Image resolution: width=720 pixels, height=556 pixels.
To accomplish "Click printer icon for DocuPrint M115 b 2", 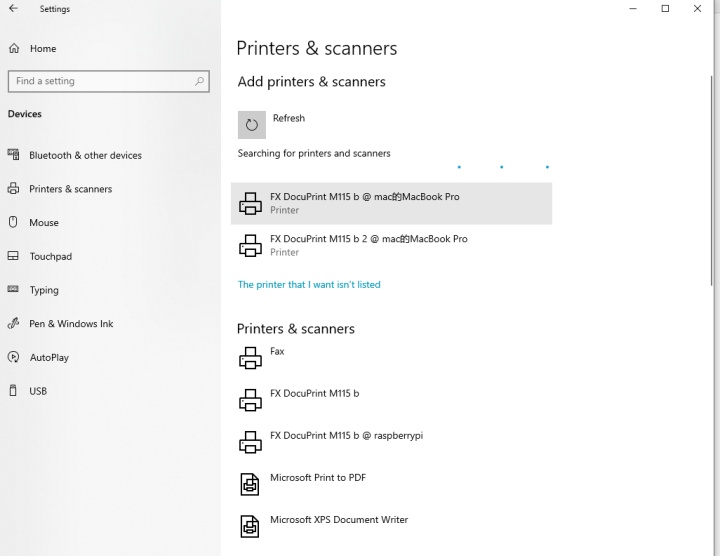I will coord(250,246).
